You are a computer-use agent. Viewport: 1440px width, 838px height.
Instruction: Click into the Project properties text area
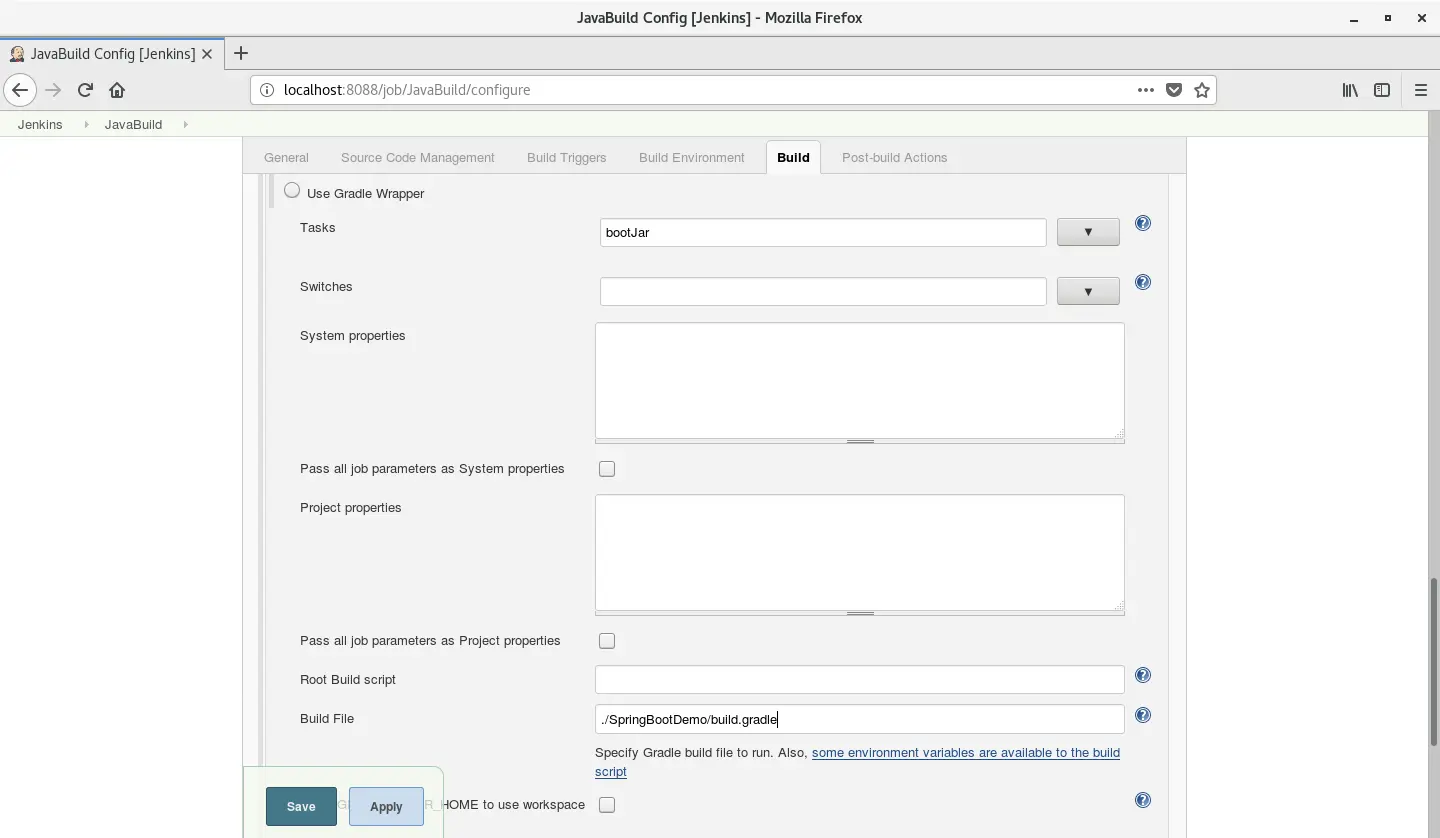point(860,552)
